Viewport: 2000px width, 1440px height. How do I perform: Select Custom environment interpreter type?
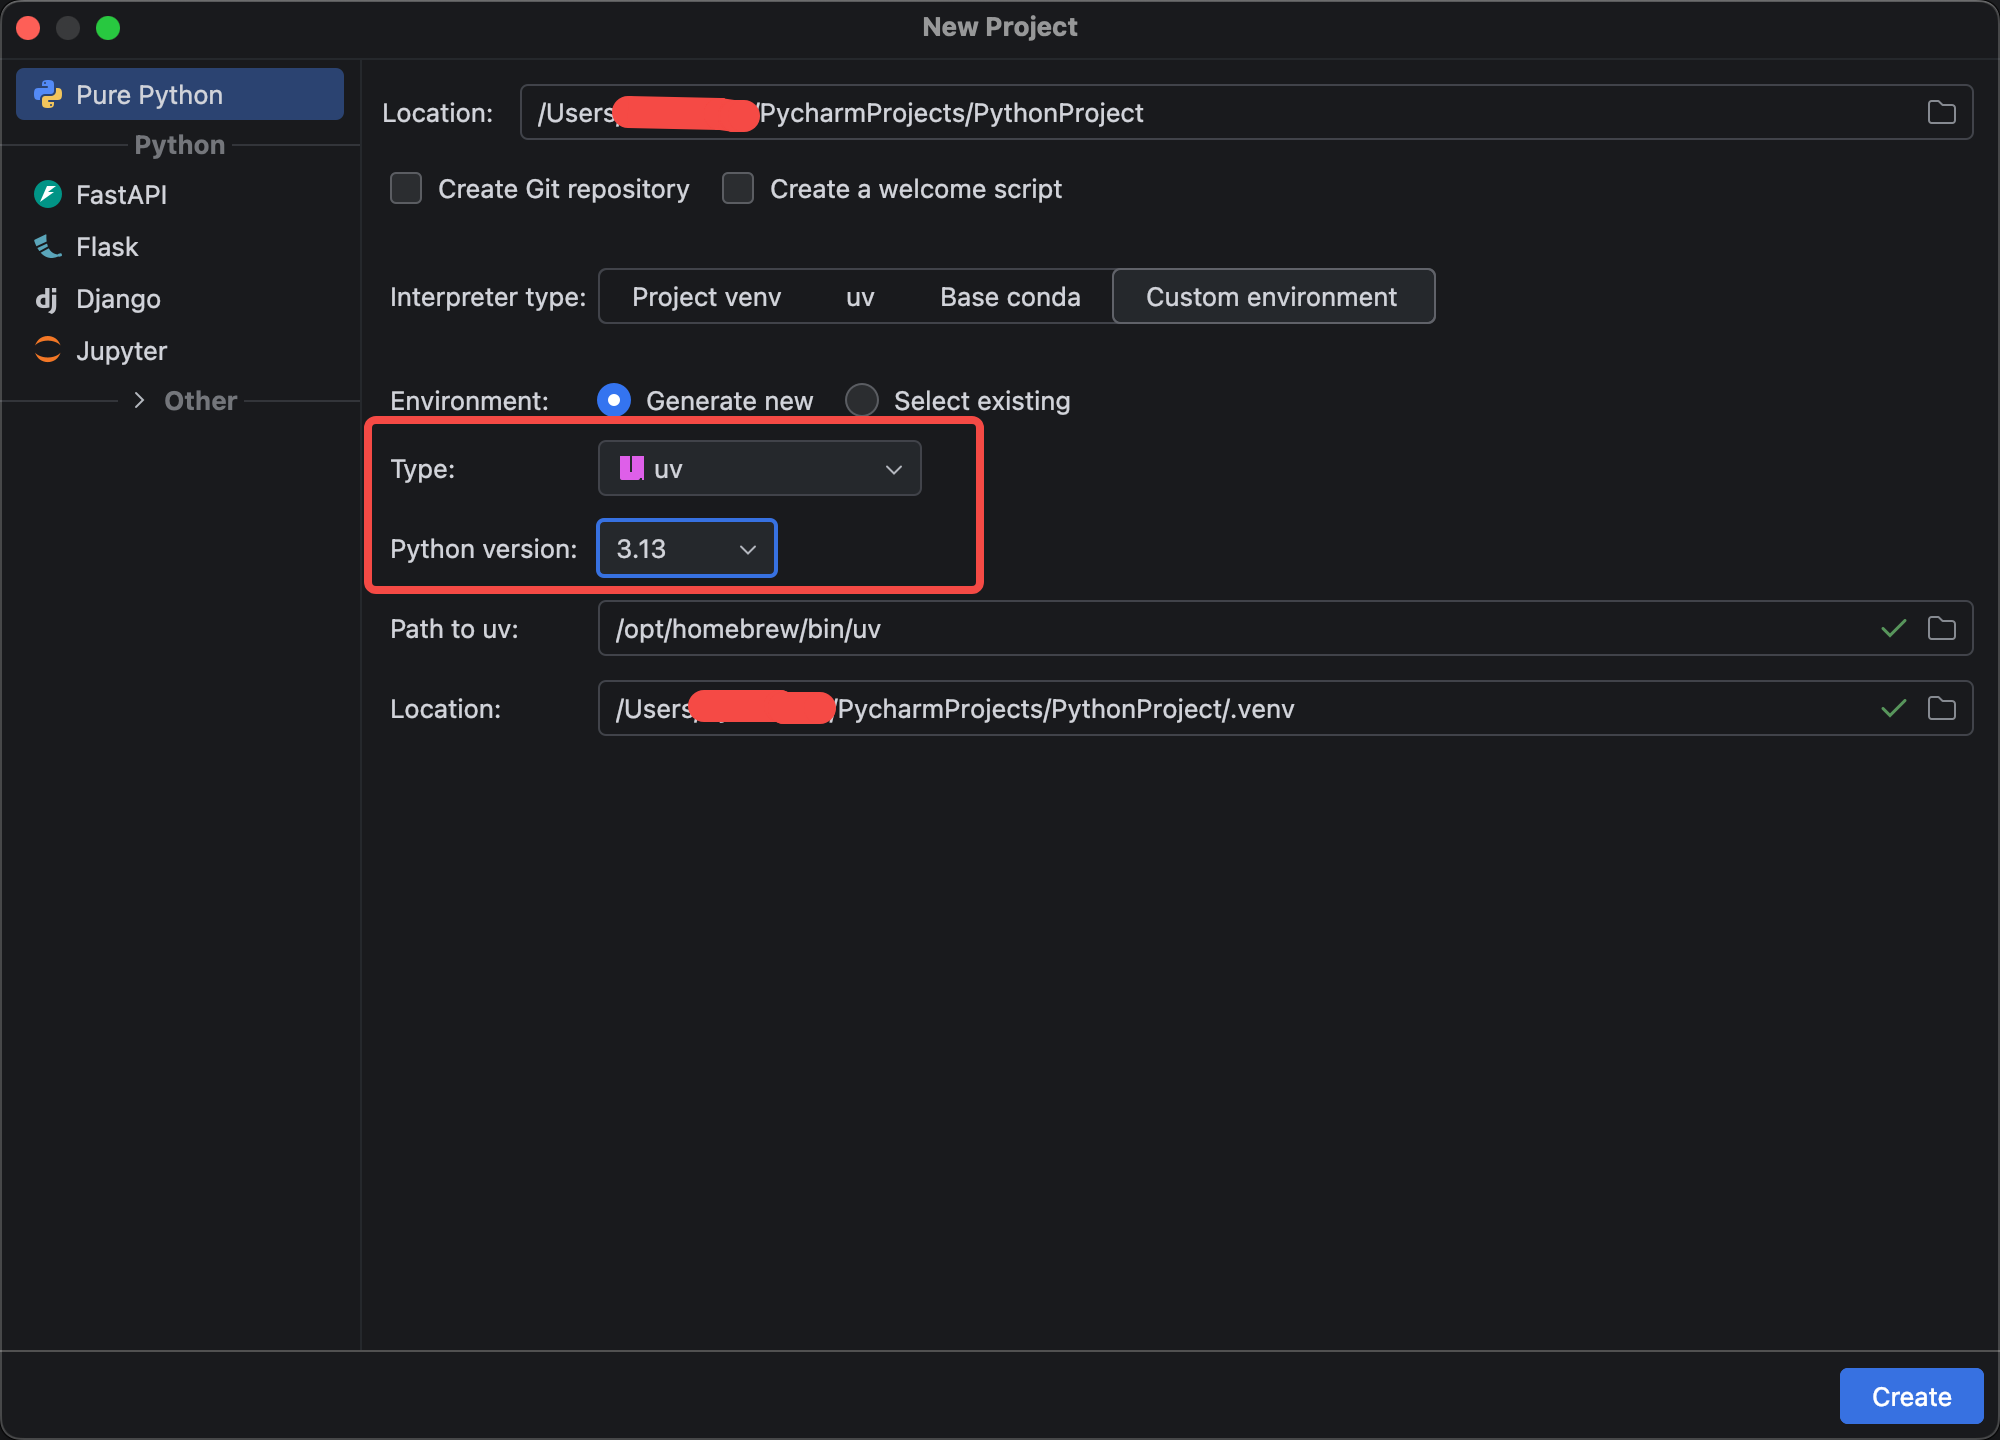point(1272,297)
